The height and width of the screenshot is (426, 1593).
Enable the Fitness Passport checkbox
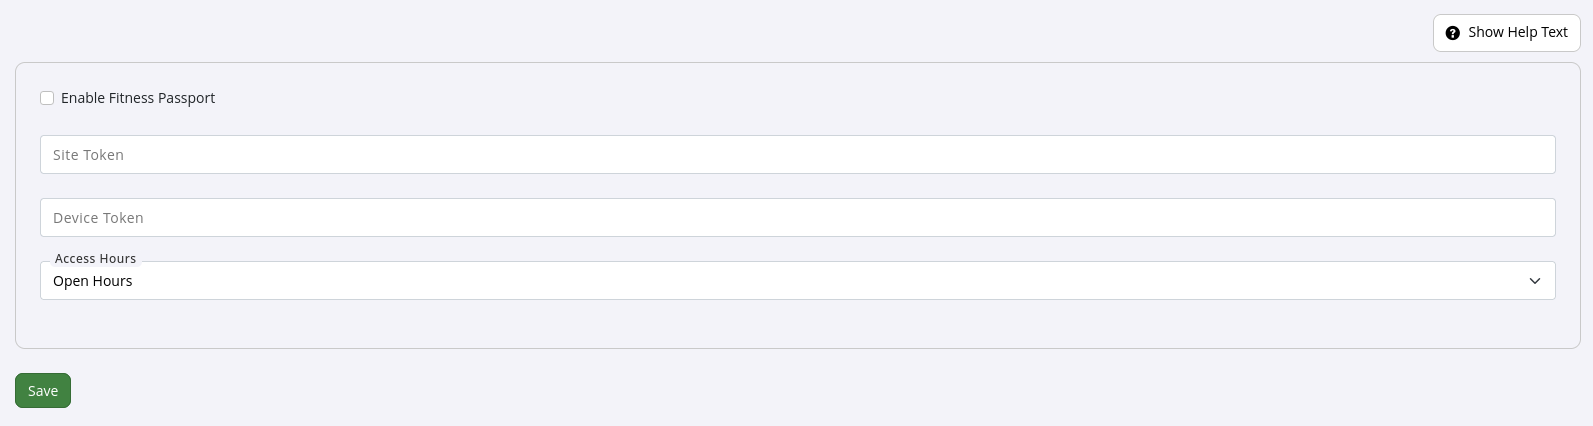coord(47,98)
